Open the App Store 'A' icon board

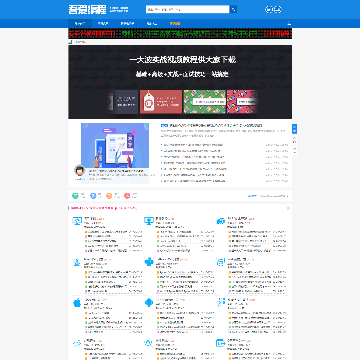click(x=148, y=343)
